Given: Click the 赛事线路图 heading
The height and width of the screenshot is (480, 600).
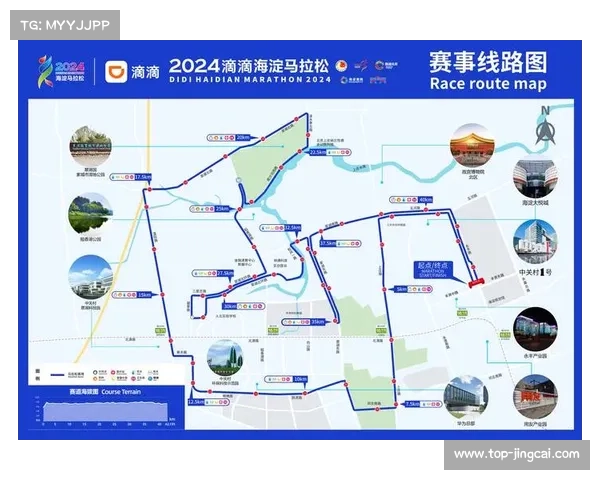Looking at the screenshot, I should tap(488, 62).
